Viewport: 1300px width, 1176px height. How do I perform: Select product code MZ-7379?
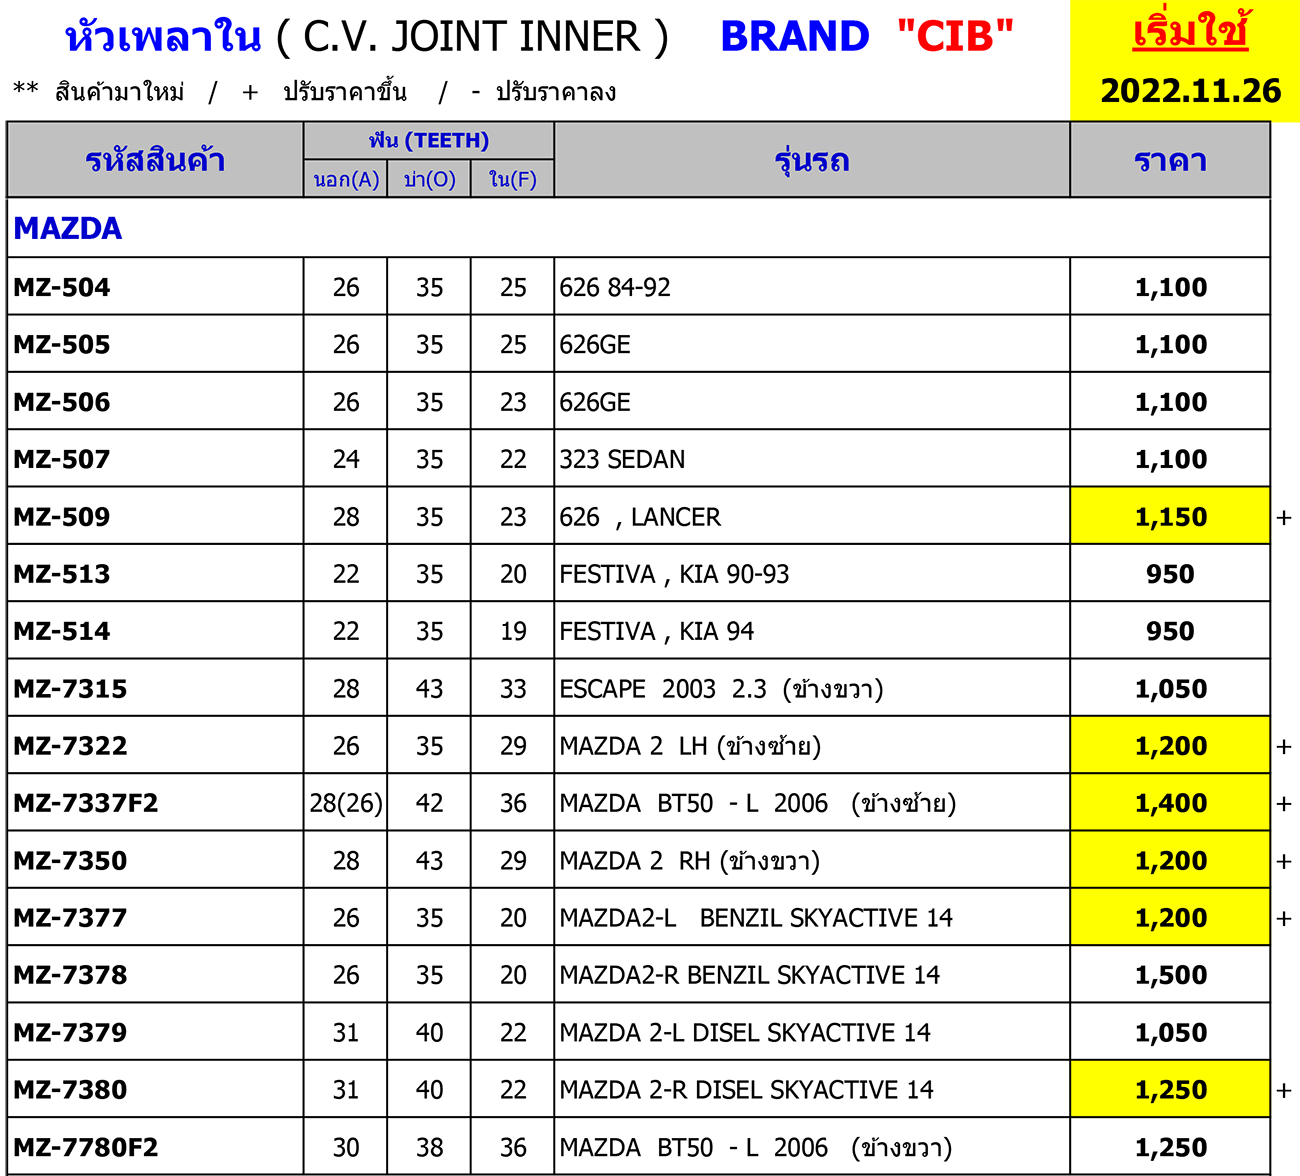[x=71, y=1033]
